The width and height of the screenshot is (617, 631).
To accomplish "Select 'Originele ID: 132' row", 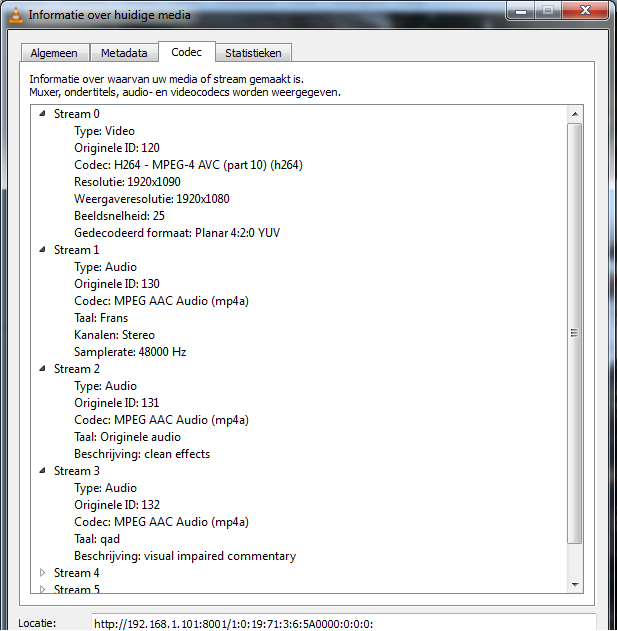I will pos(117,505).
